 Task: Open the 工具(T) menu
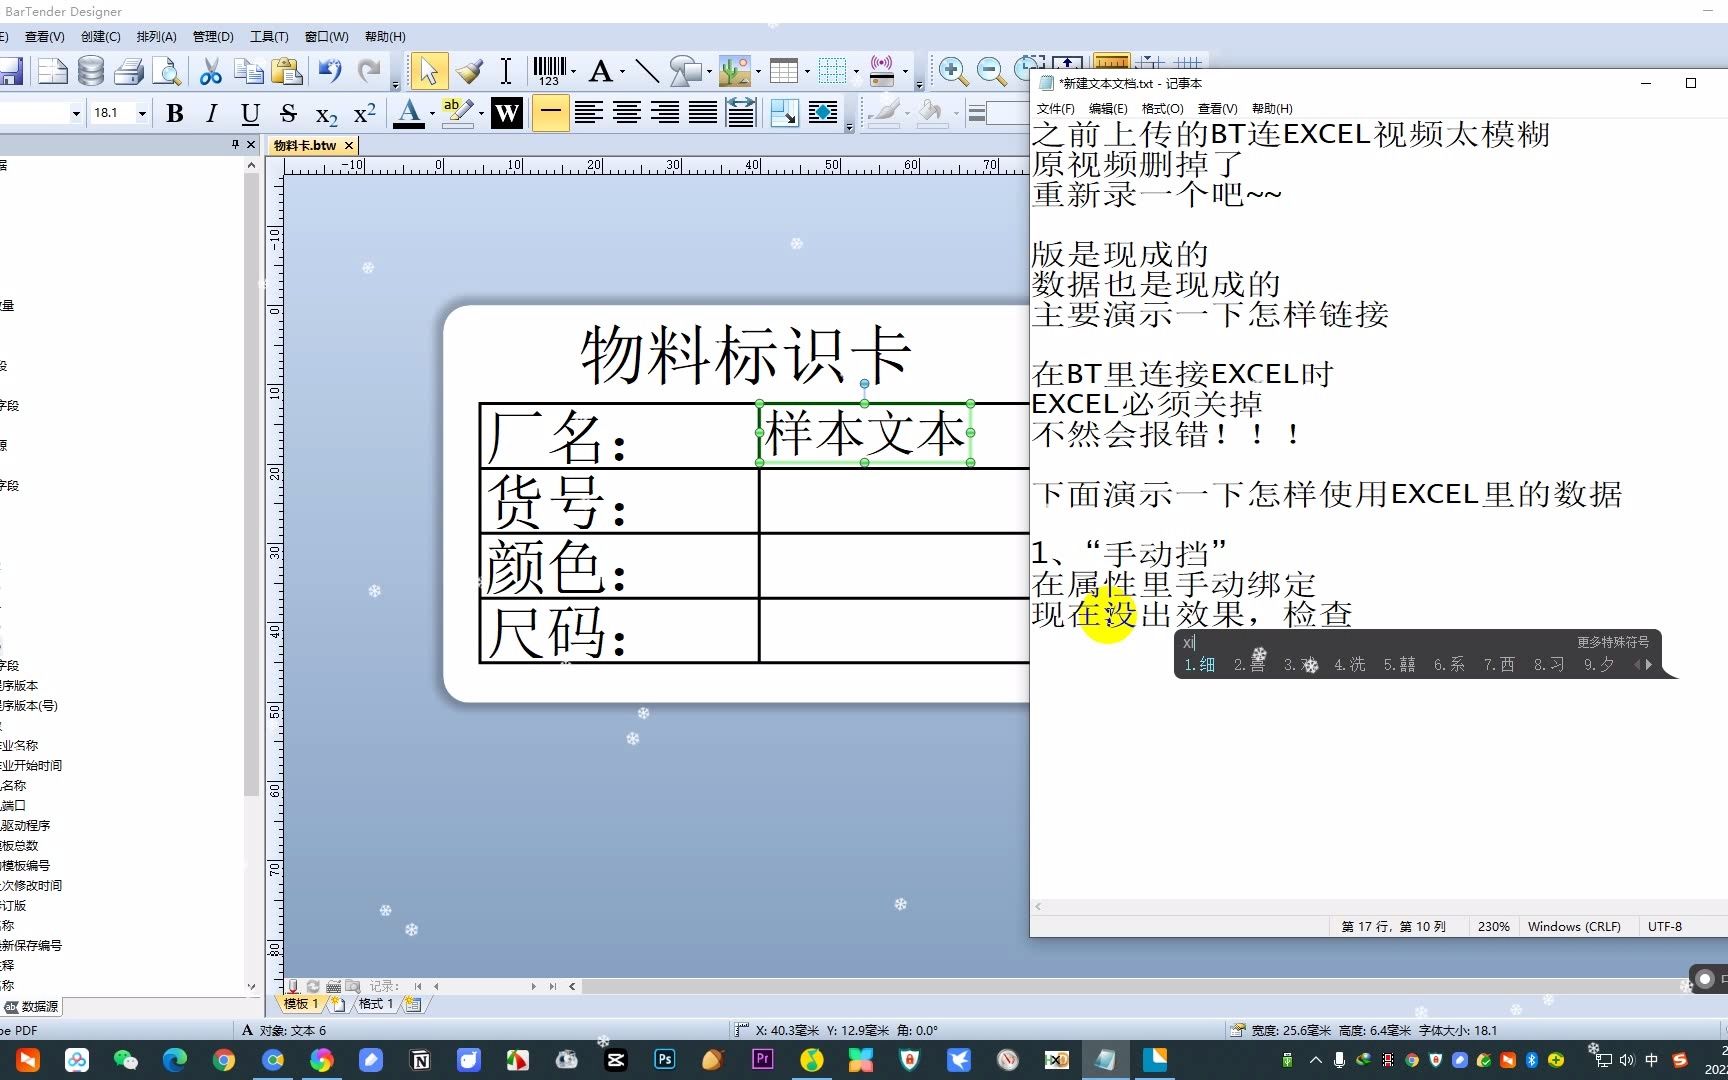coord(269,37)
